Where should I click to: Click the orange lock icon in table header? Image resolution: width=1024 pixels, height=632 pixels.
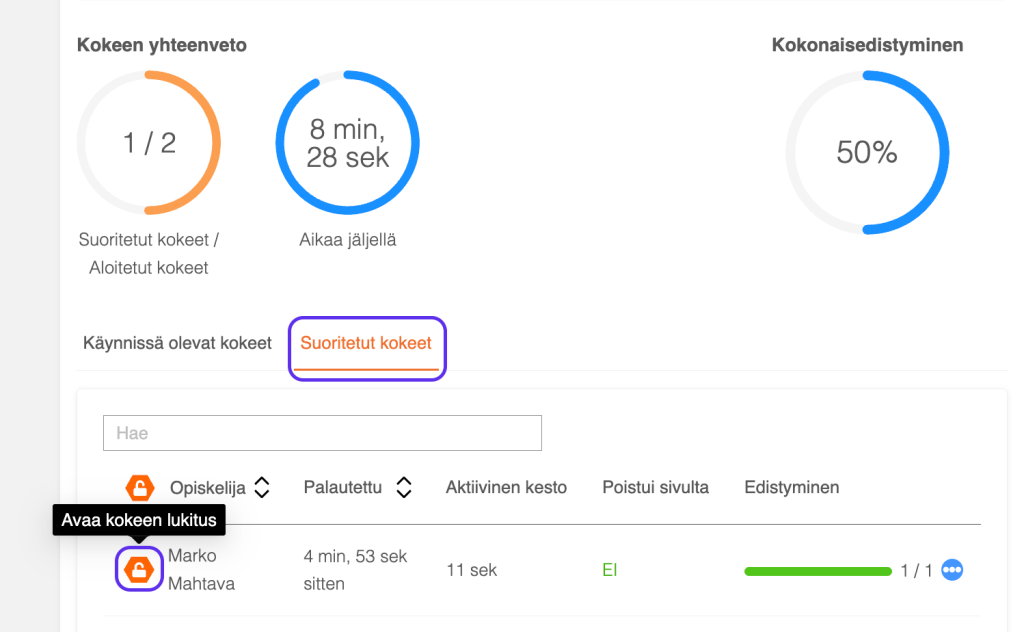(140, 488)
